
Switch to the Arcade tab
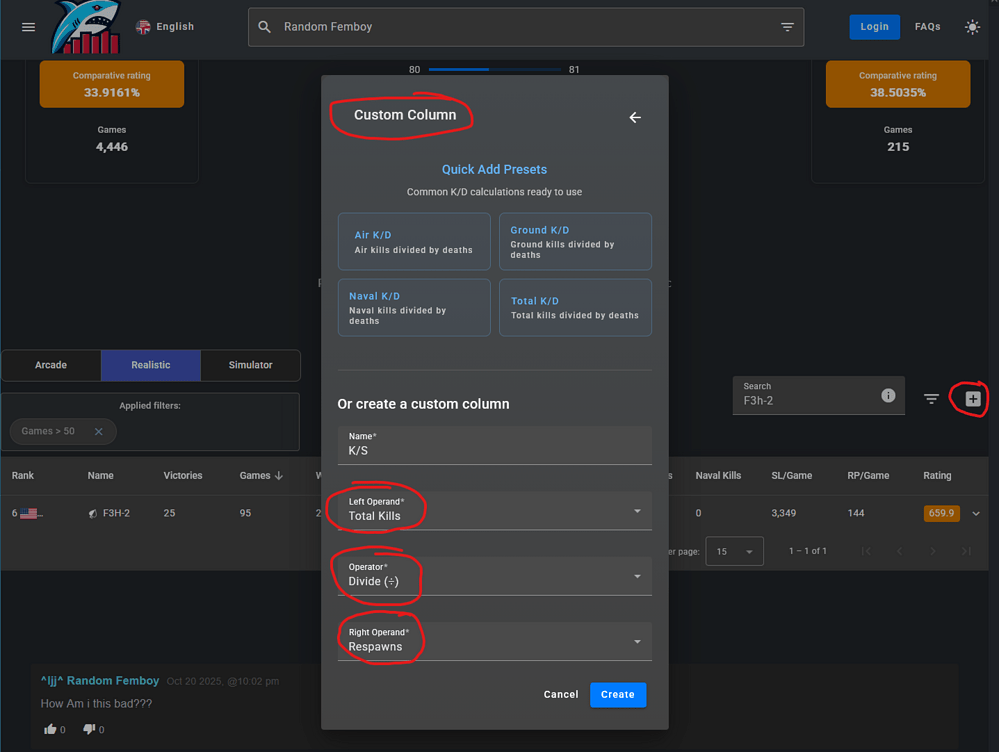click(x=51, y=365)
